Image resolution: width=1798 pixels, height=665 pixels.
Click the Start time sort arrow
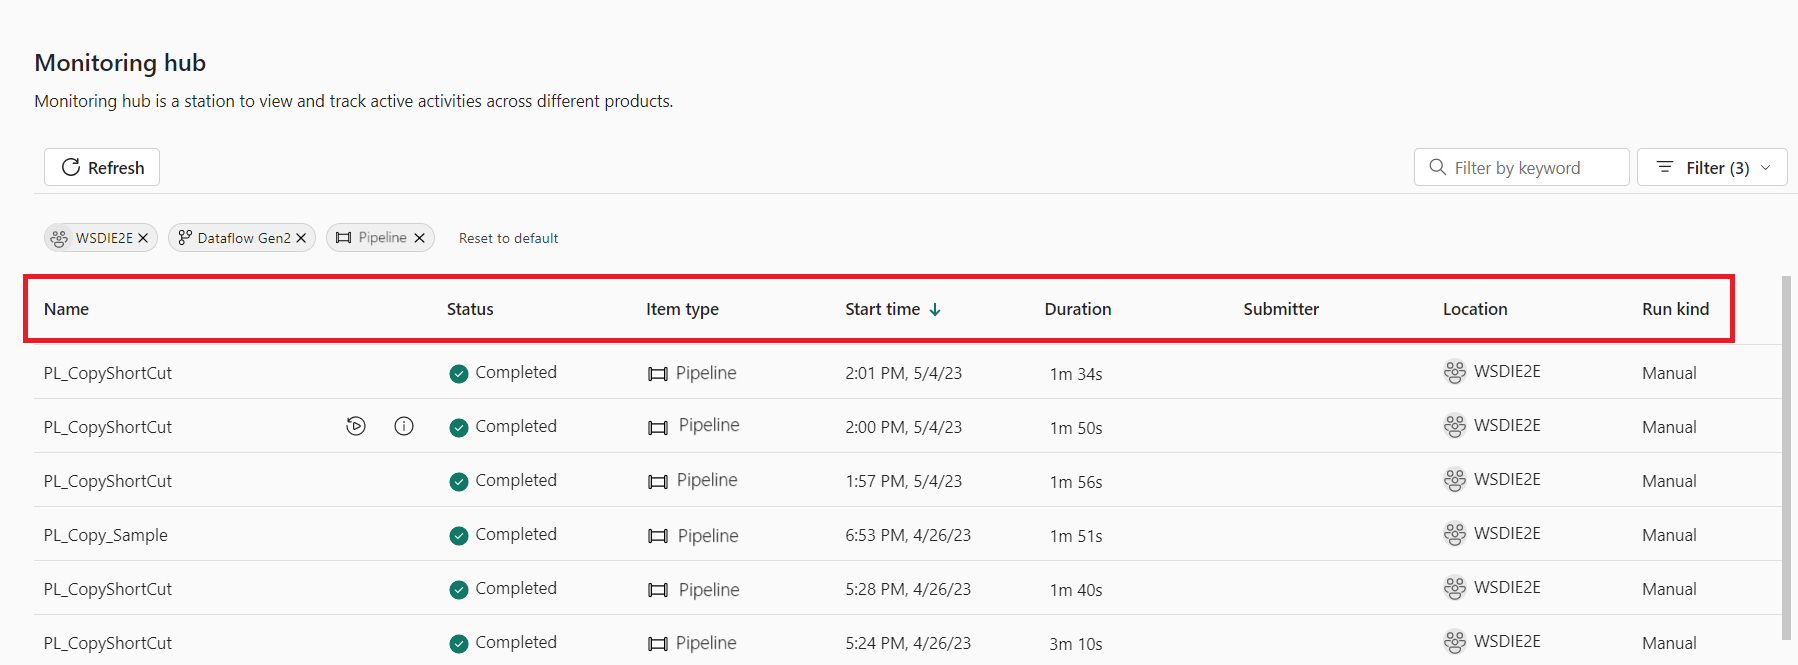935,310
